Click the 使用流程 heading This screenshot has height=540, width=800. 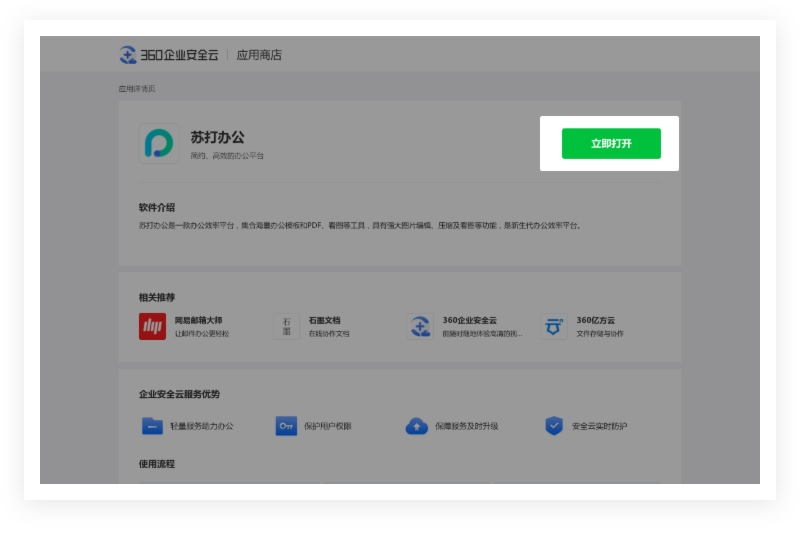pyautogui.click(x=157, y=464)
